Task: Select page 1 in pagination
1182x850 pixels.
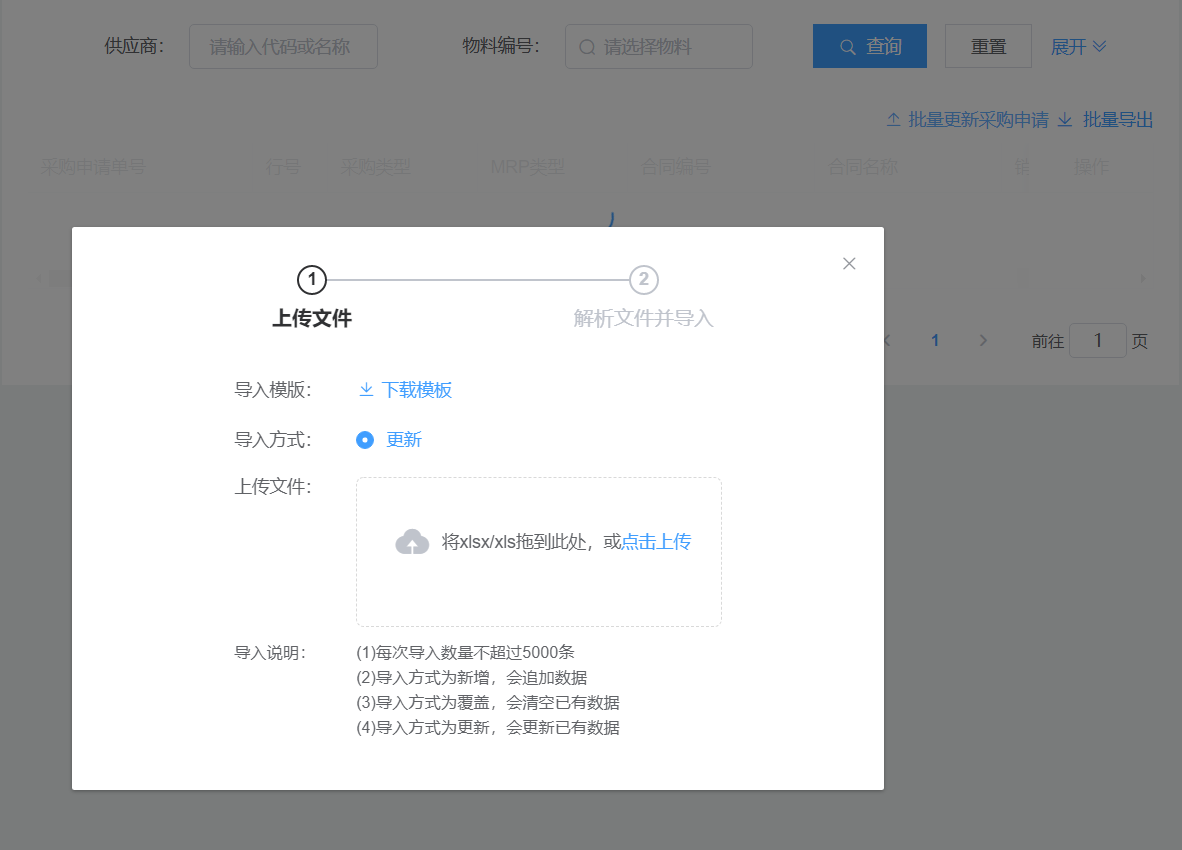Action: pyautogui.click(x=935, y=341)
